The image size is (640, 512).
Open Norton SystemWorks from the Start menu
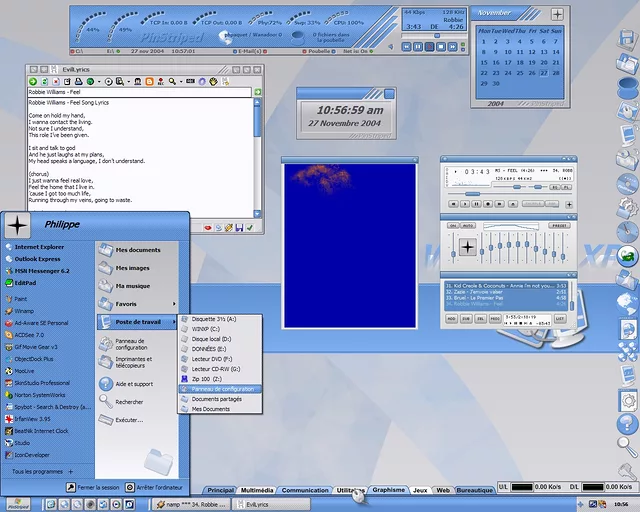pyautogui.click(x=42, y=394)
